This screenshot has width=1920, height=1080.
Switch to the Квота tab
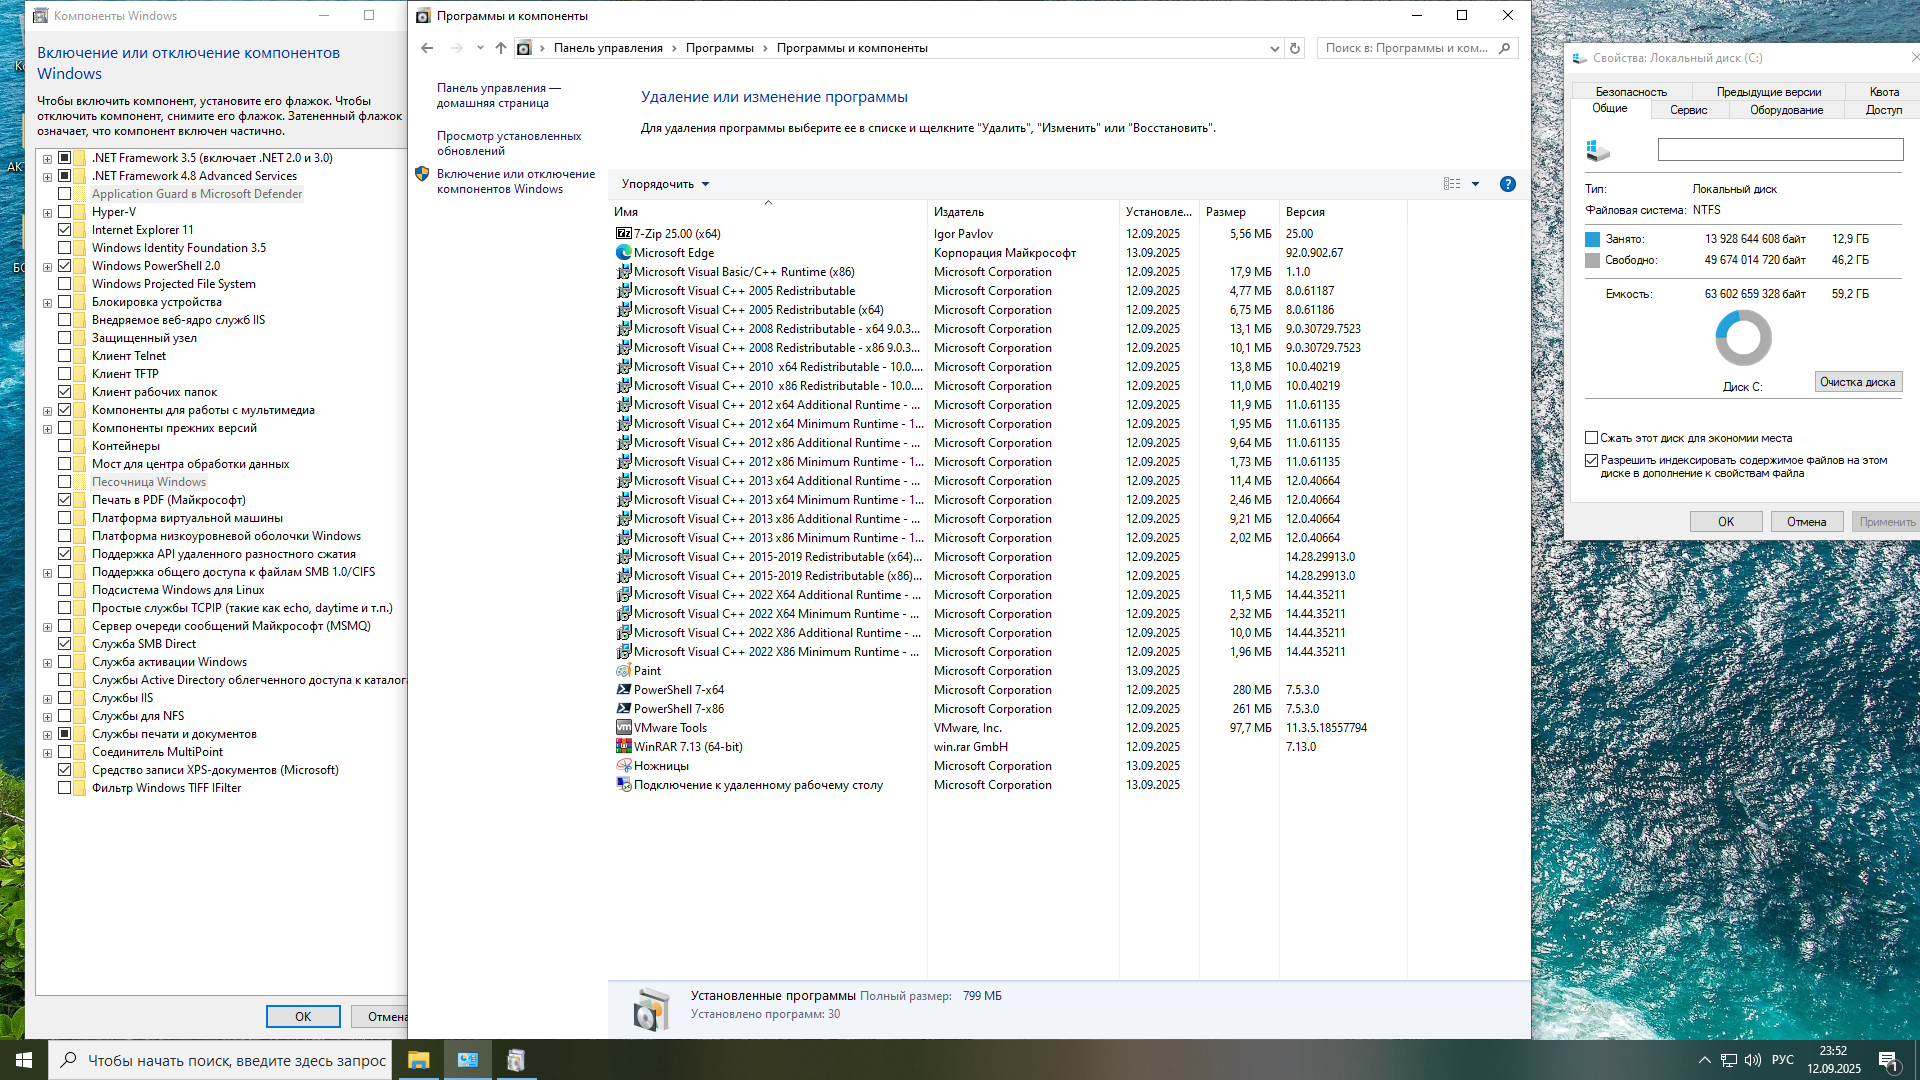coord(1883,92)
